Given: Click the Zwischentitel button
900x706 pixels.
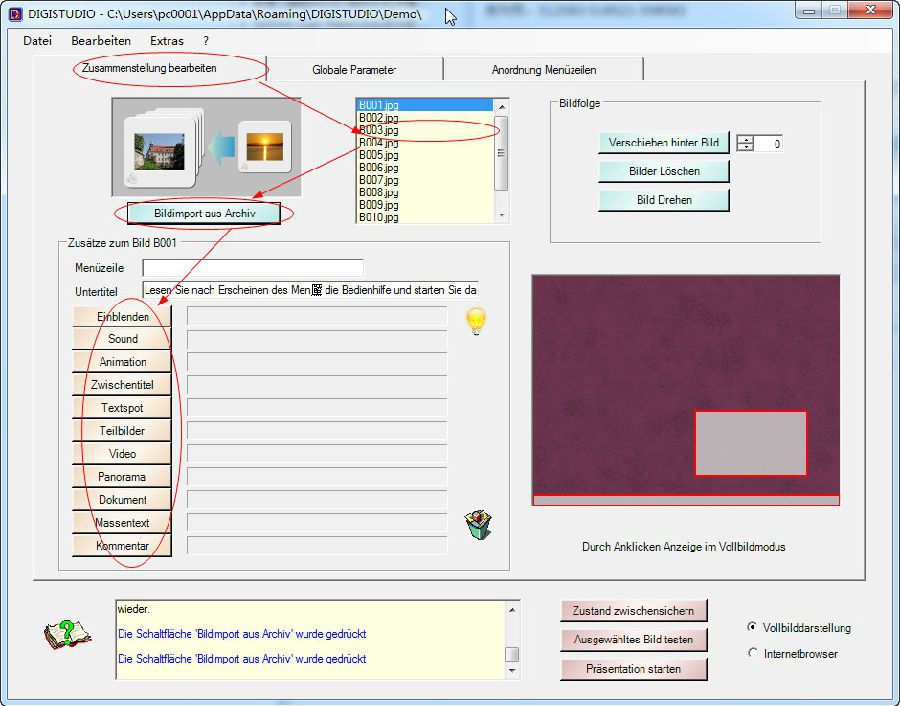Looking at the screenshot, I should click(x=122, y=385).
